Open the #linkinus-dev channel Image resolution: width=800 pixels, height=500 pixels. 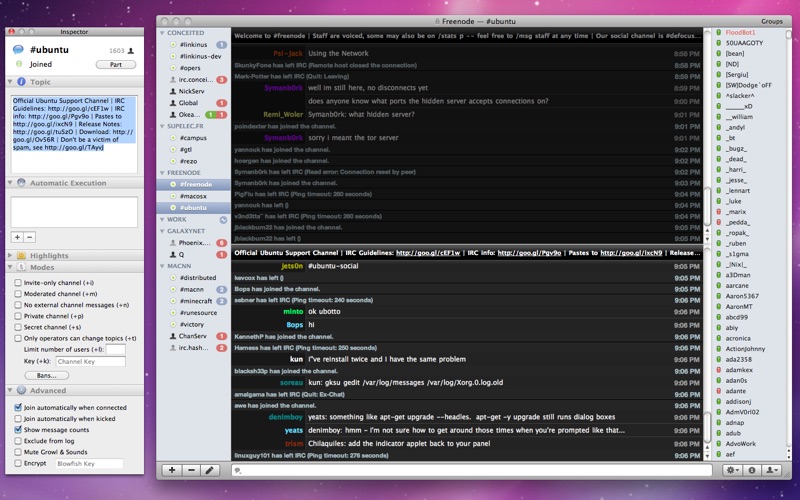coord(193,57)
